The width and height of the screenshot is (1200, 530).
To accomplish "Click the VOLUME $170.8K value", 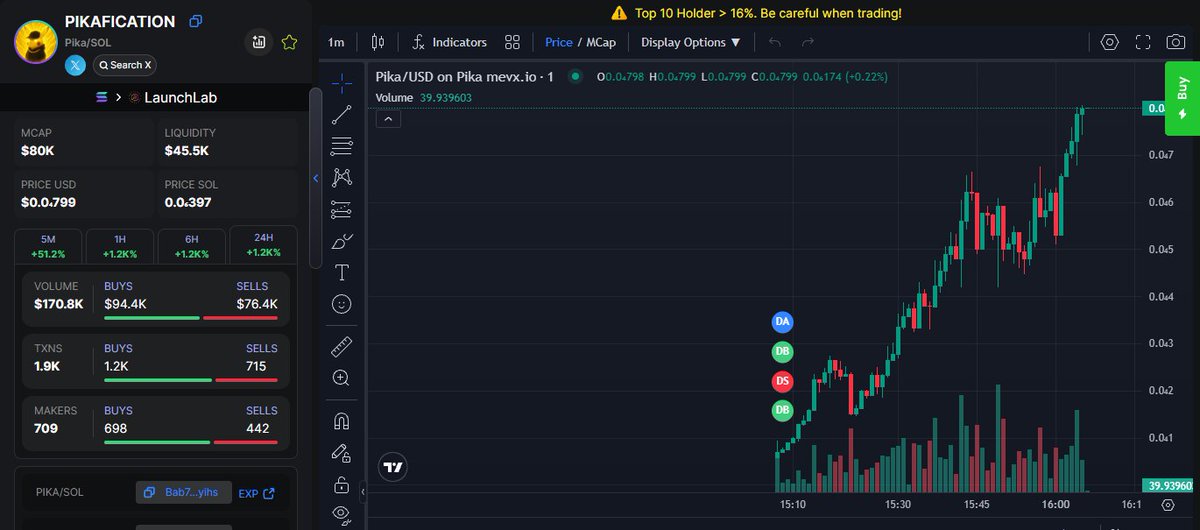I will tap(59, 304).
